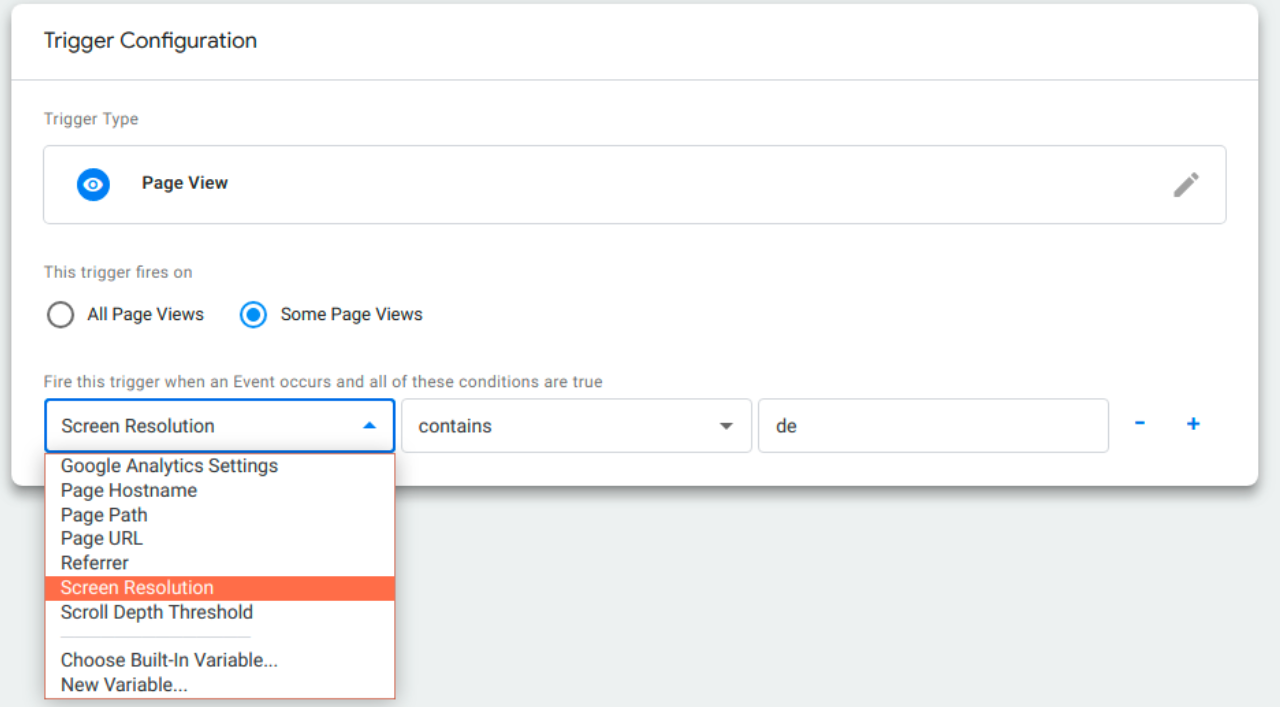Choose Page Hostname from variable list

[x=220, y=491]
